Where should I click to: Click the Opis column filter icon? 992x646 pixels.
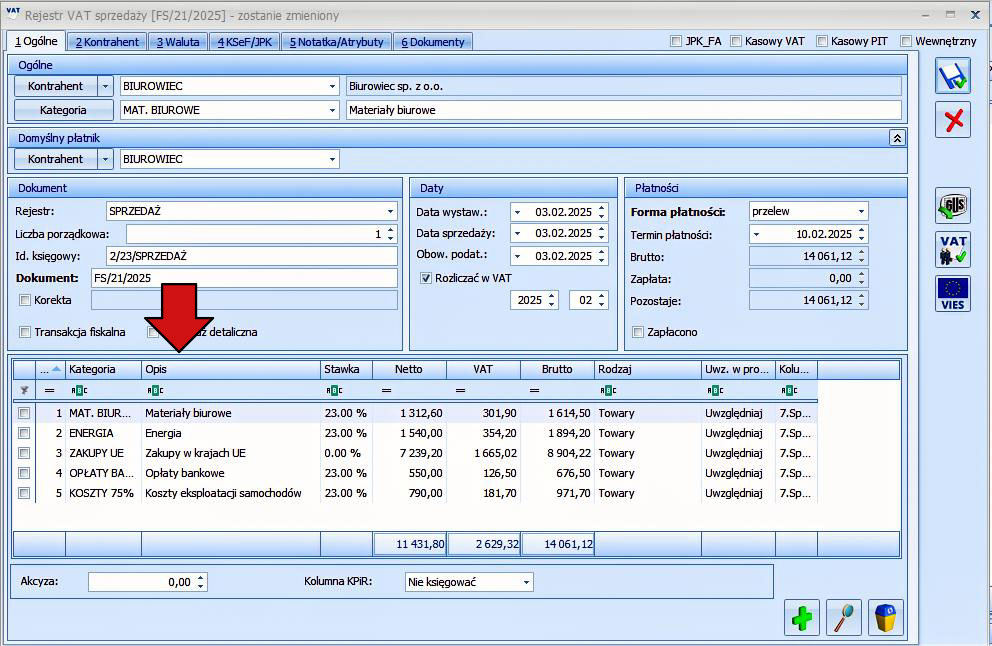(155, 390)
